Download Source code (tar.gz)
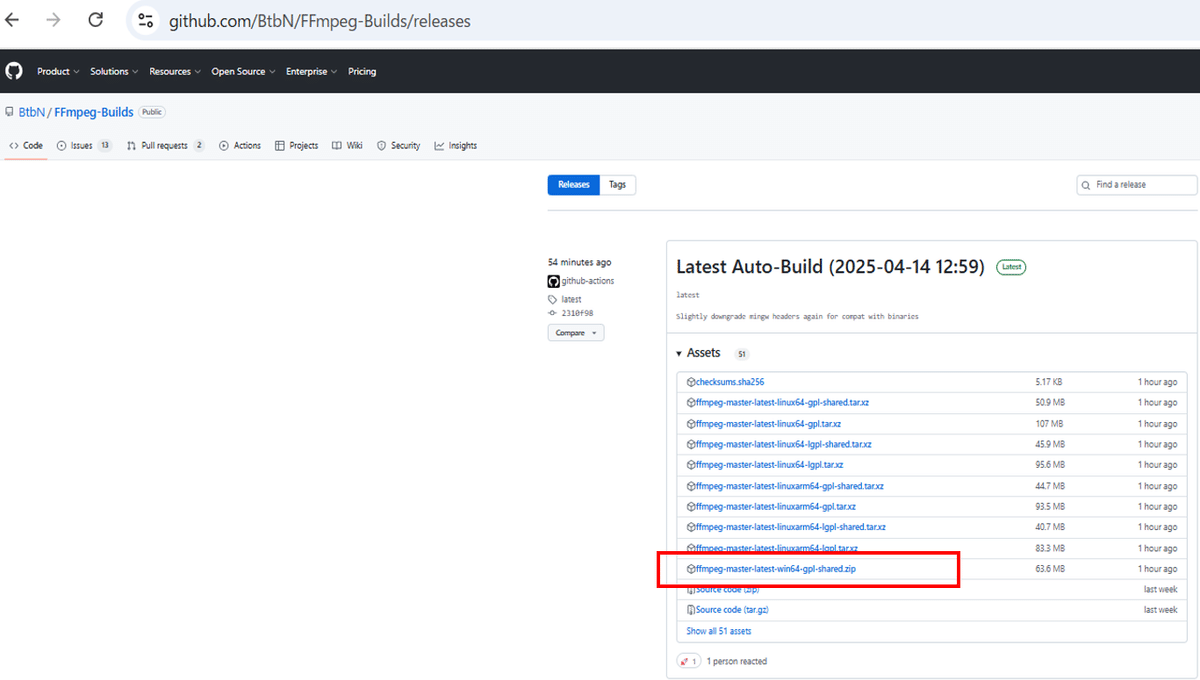Image resolution: width=1200 pixels, height=680 pixels. pos(732,610)
